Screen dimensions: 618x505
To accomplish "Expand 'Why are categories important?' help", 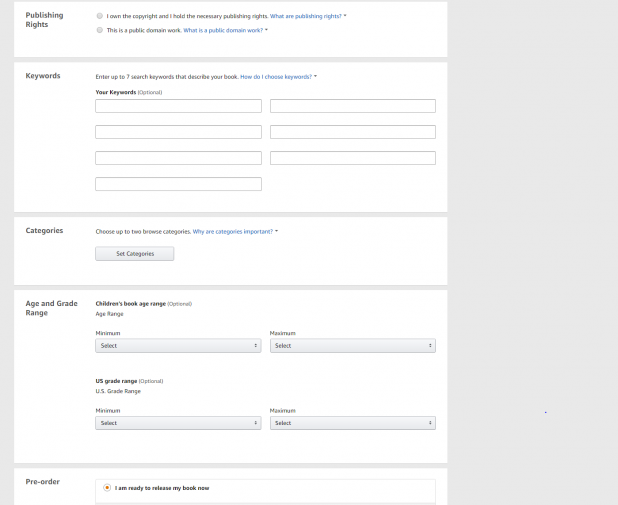I will (x=233, y=231).
